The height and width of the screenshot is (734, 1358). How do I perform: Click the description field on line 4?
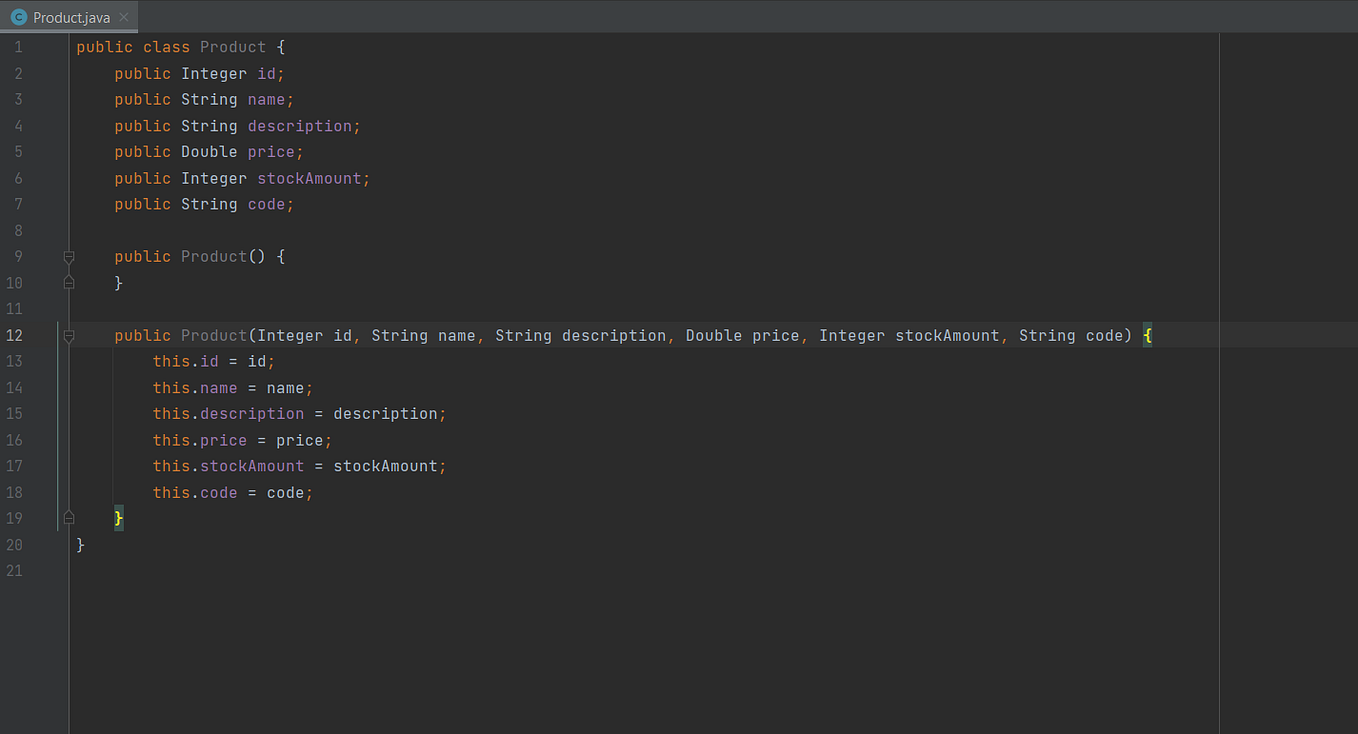301,125
